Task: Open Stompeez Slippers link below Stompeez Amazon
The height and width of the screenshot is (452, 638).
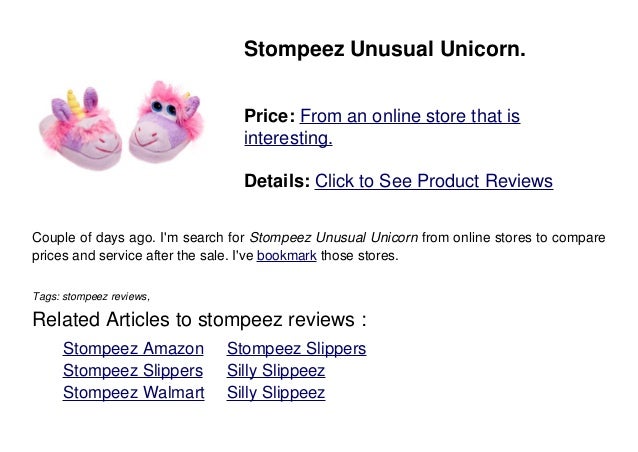Action: point(133,370)
